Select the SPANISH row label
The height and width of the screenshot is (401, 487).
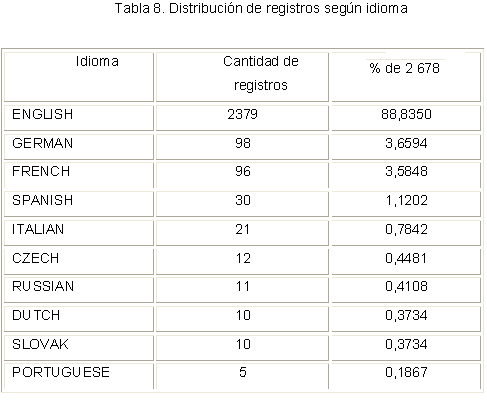click(43, 200)
